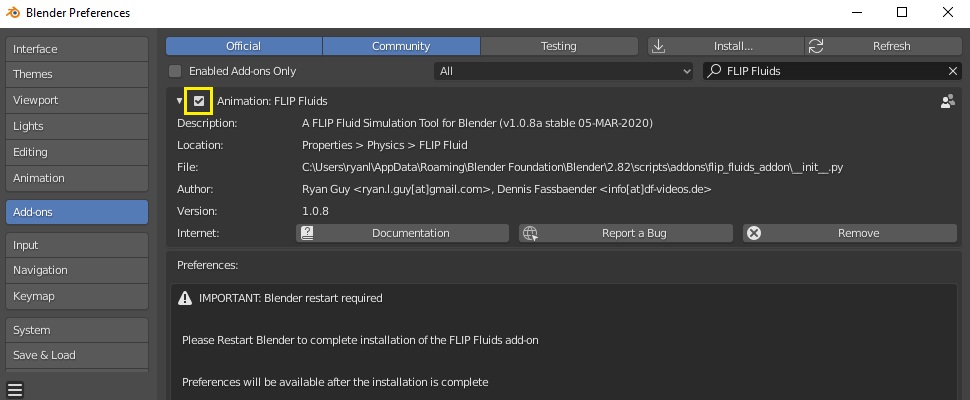The image size is (970, 400).
Task: Click the Animation: FLIP Fluids title text
Action: tap(272, 101)
